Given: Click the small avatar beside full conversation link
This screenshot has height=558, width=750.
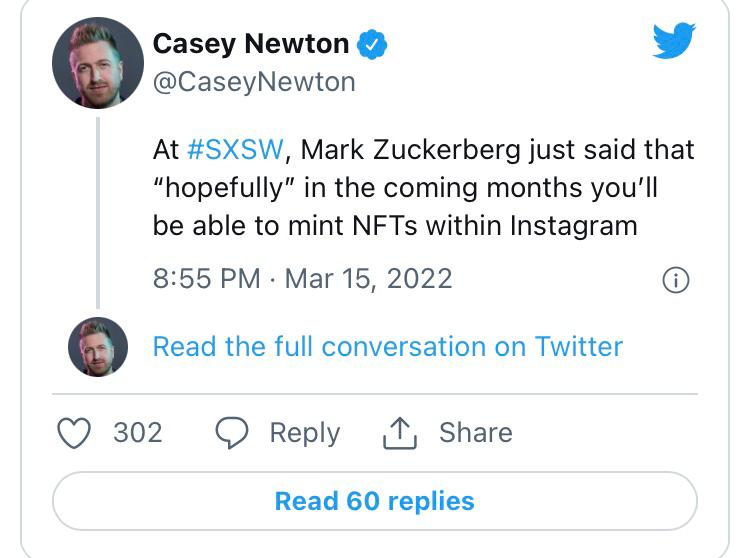Looking at the screenshot, I should pos(97,347).
